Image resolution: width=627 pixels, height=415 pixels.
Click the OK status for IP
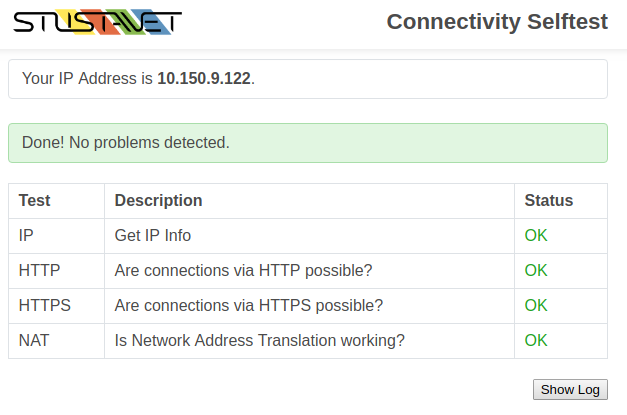pyautogui.click(x=536, y=235)
